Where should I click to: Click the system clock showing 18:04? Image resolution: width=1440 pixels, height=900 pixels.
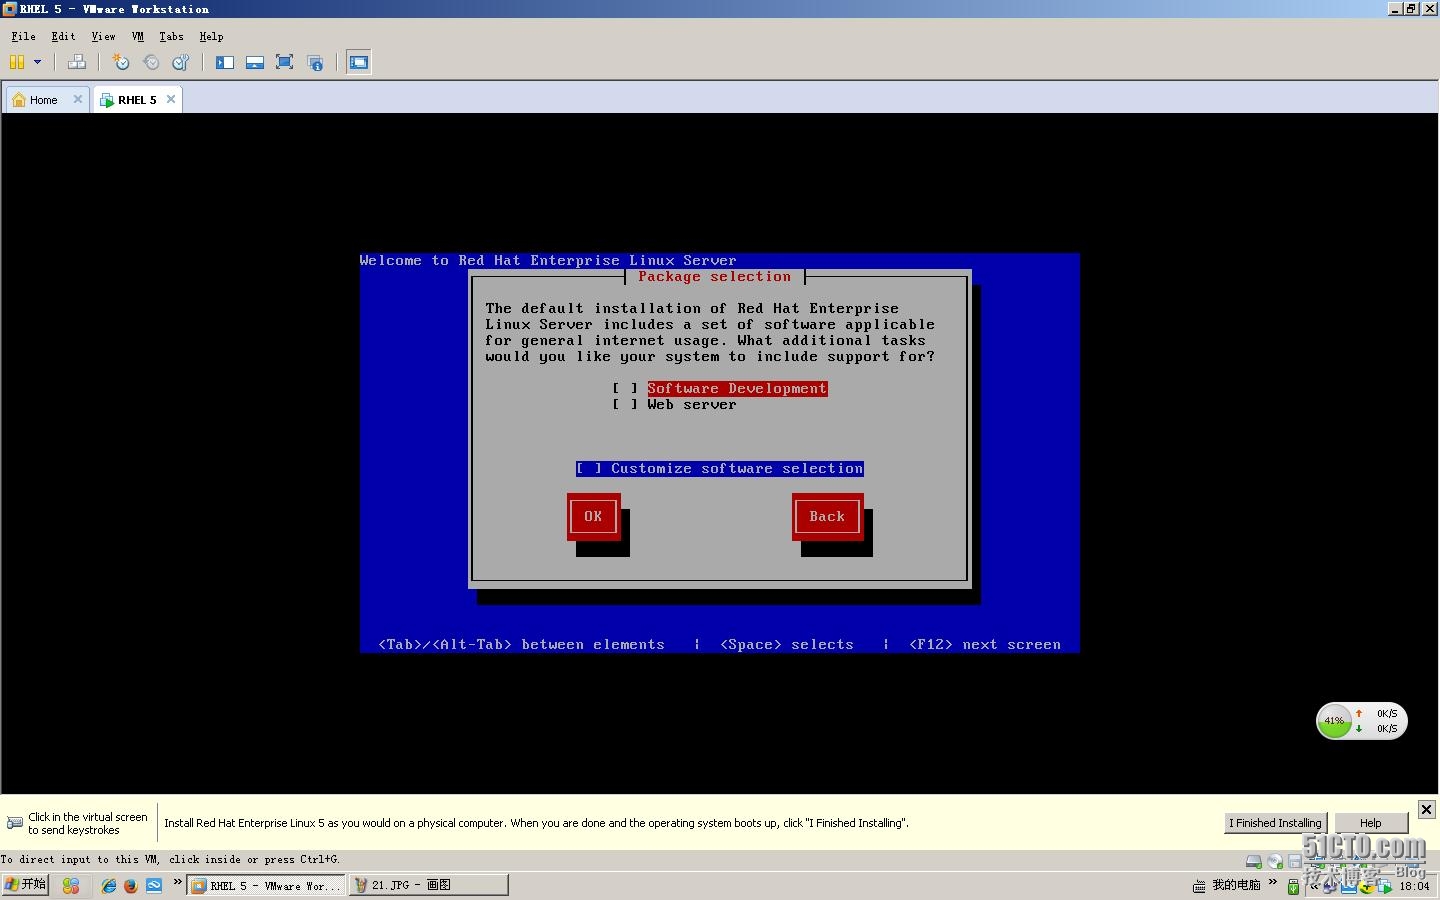(x=1414, y=886)
